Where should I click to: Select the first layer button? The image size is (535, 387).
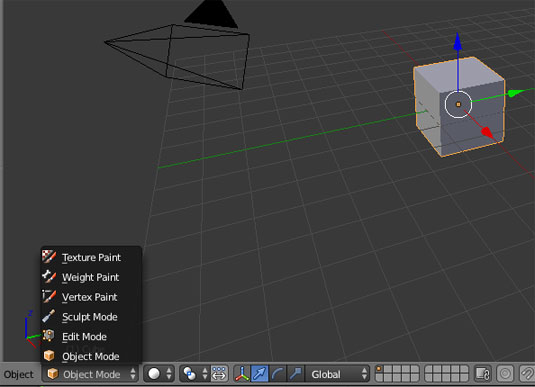pos(379,370)
